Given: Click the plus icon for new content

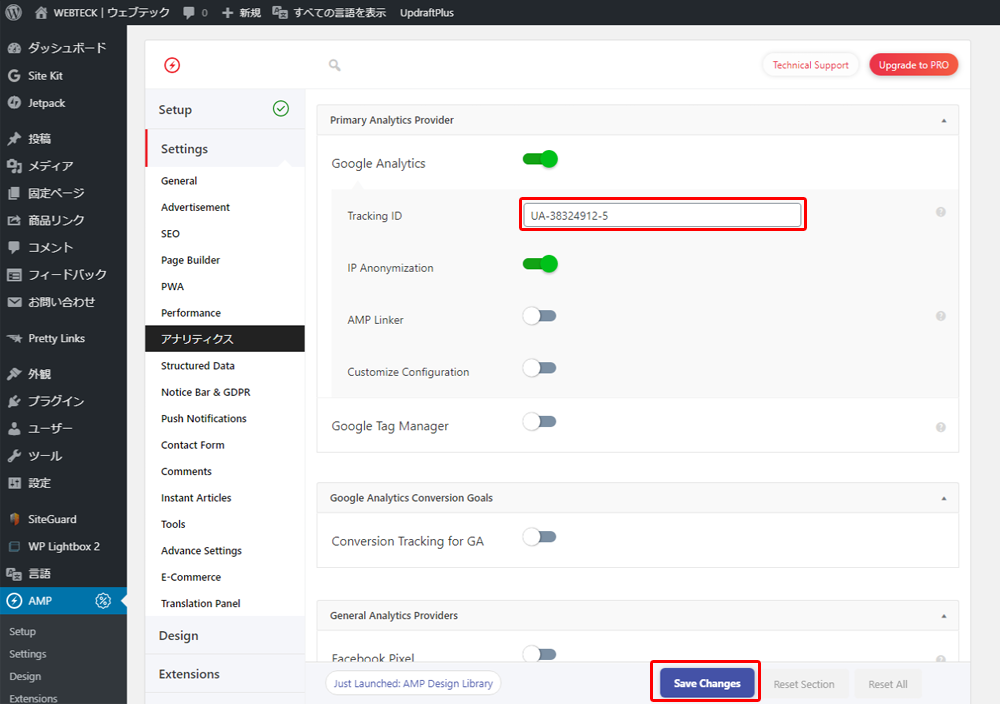Looking at the screenshot, I should coord(227,13).
